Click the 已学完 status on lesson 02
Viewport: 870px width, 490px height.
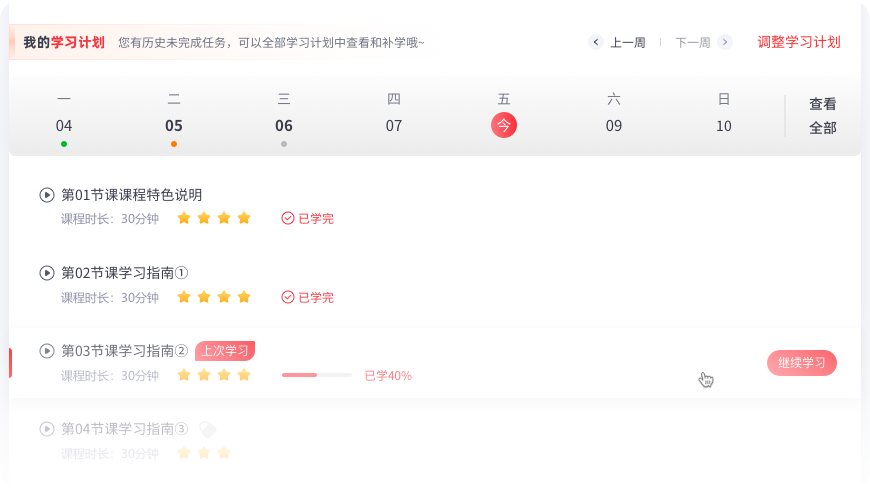click(308, 297)
